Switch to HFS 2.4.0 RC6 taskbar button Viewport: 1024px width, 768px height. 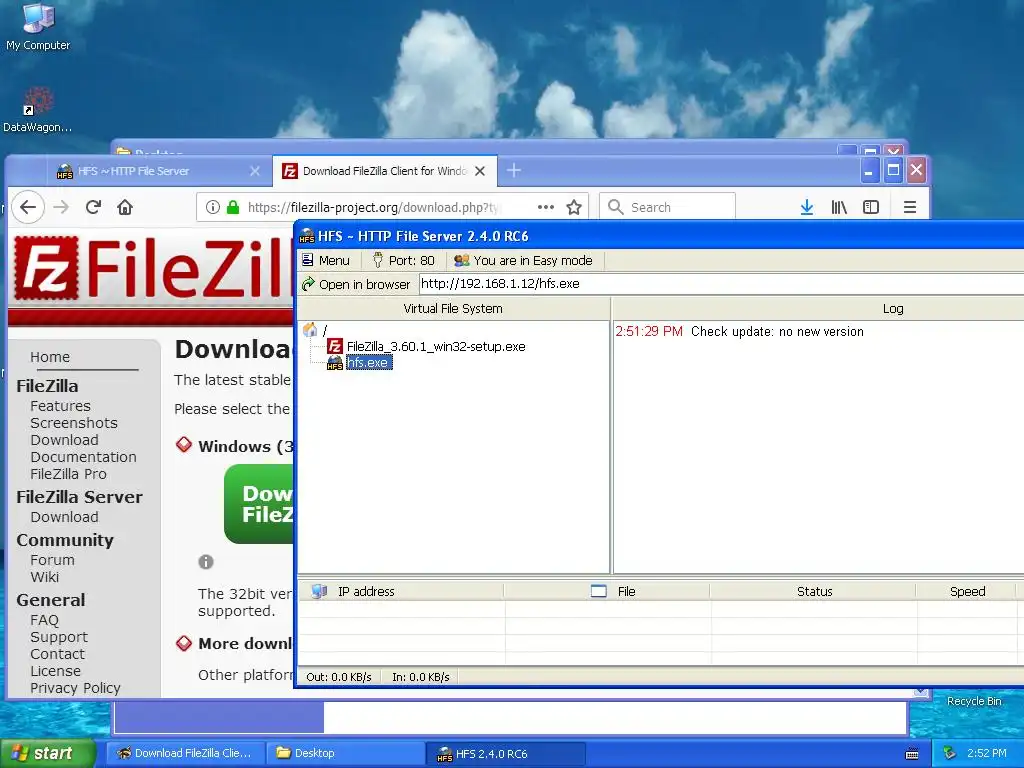pyautogui.click(x=505, y=754)
